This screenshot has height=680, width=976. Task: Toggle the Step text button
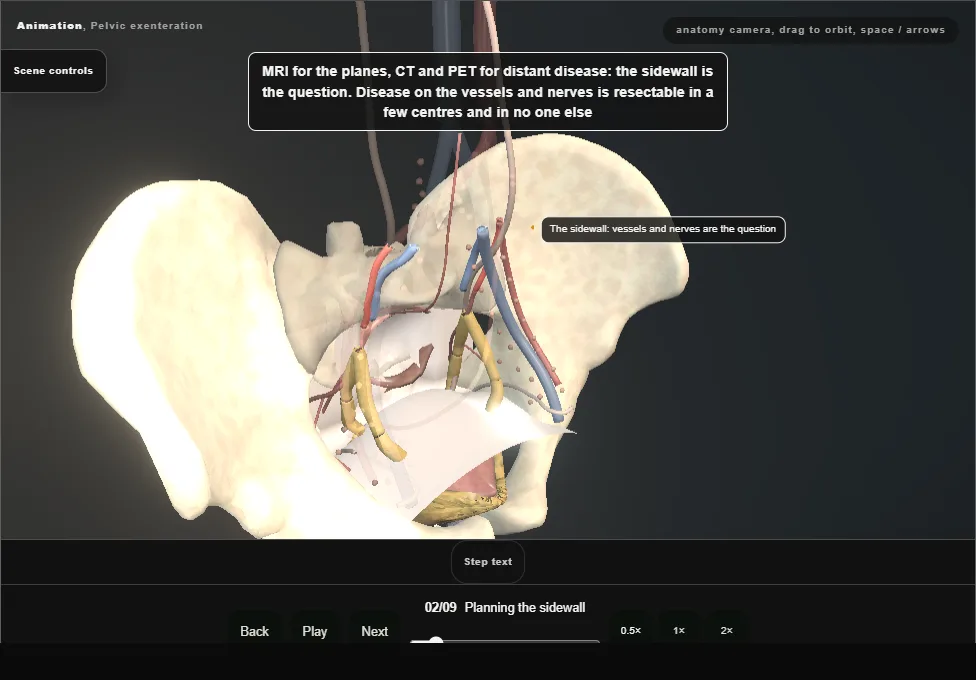coord(488,562)
